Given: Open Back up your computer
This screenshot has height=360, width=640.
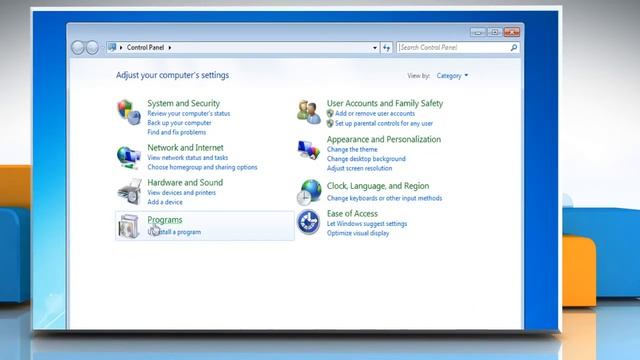Looking at the screenshot, I should pyautogui.click(x=179, y=123).
